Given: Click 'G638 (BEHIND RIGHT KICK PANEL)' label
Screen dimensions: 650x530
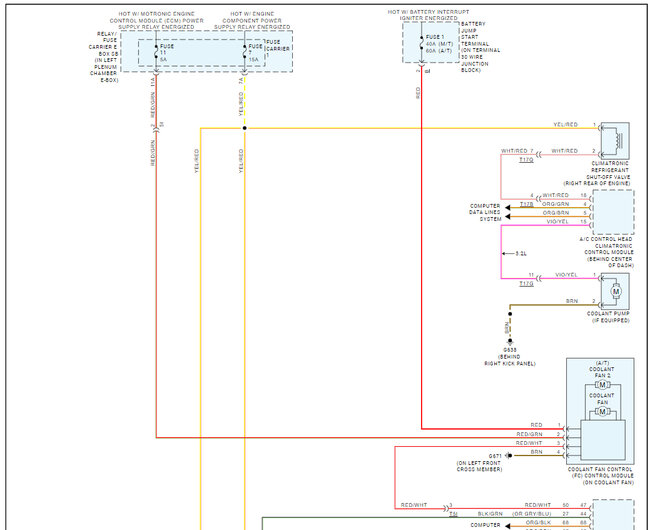Looking at the screenshot, I should [x=510, y=357].
